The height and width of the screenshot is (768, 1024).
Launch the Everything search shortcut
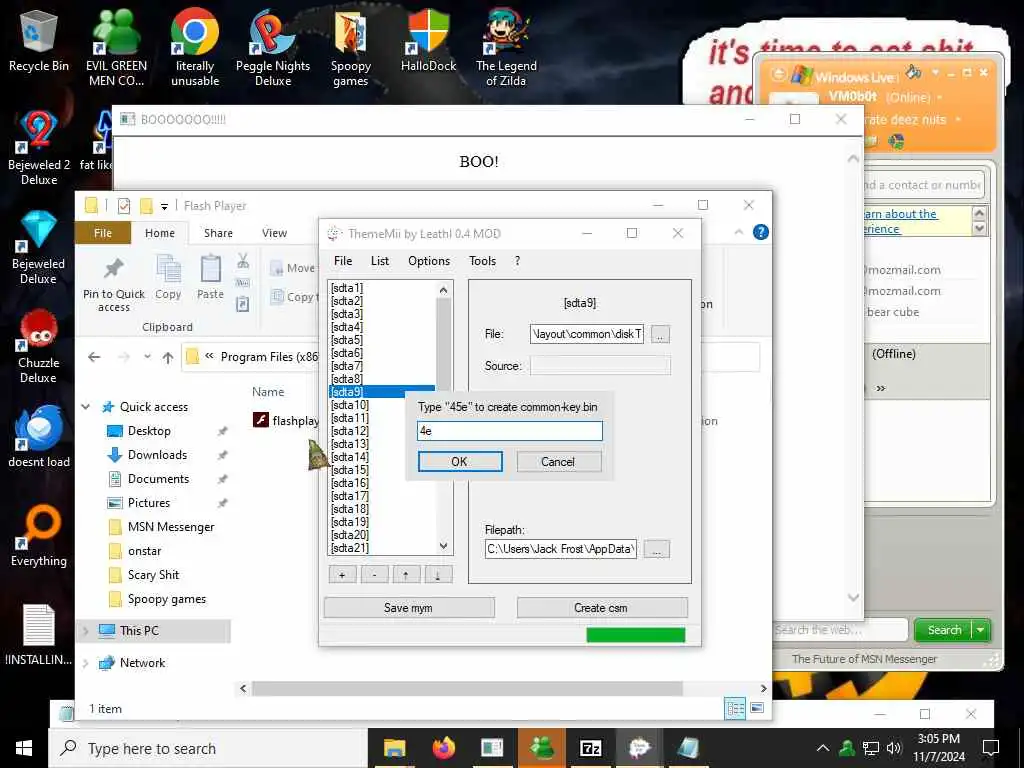click(x=39, y=536)
